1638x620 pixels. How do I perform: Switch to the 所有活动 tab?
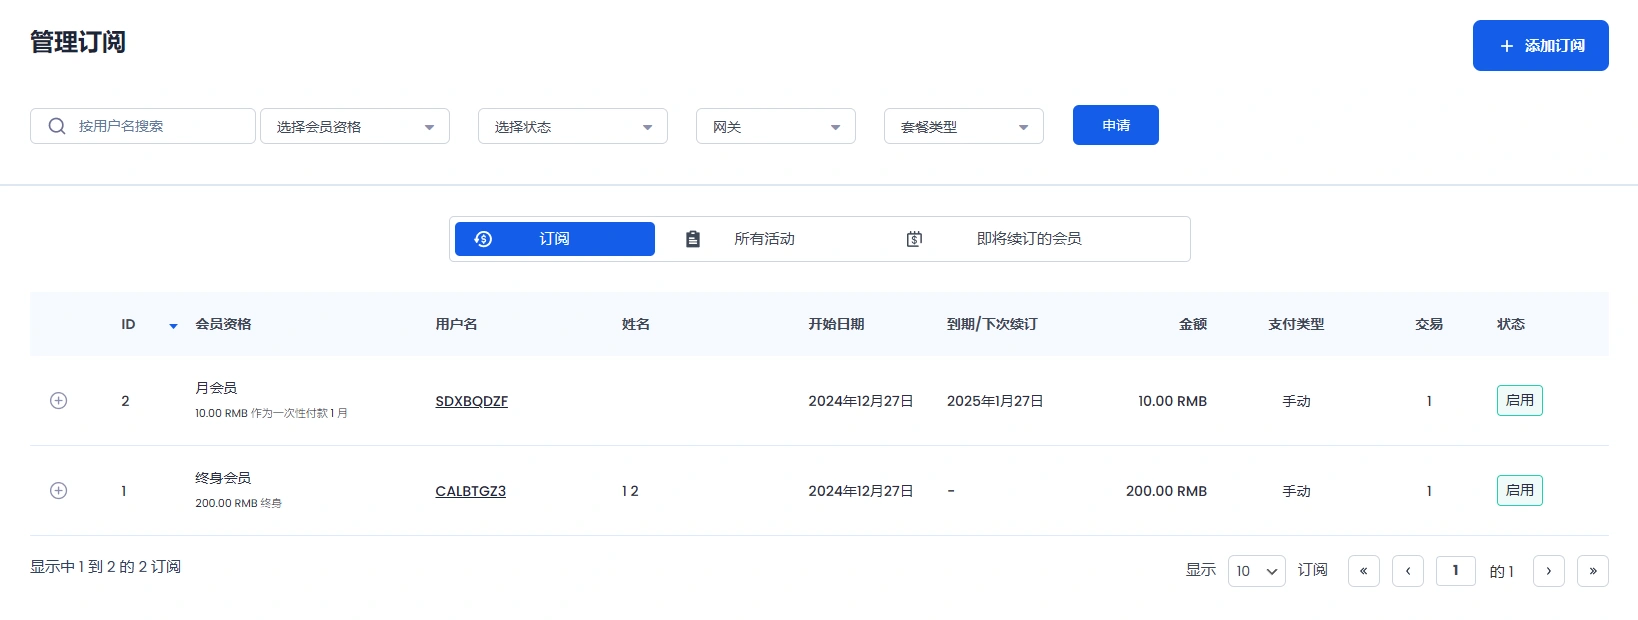[764, 239]
